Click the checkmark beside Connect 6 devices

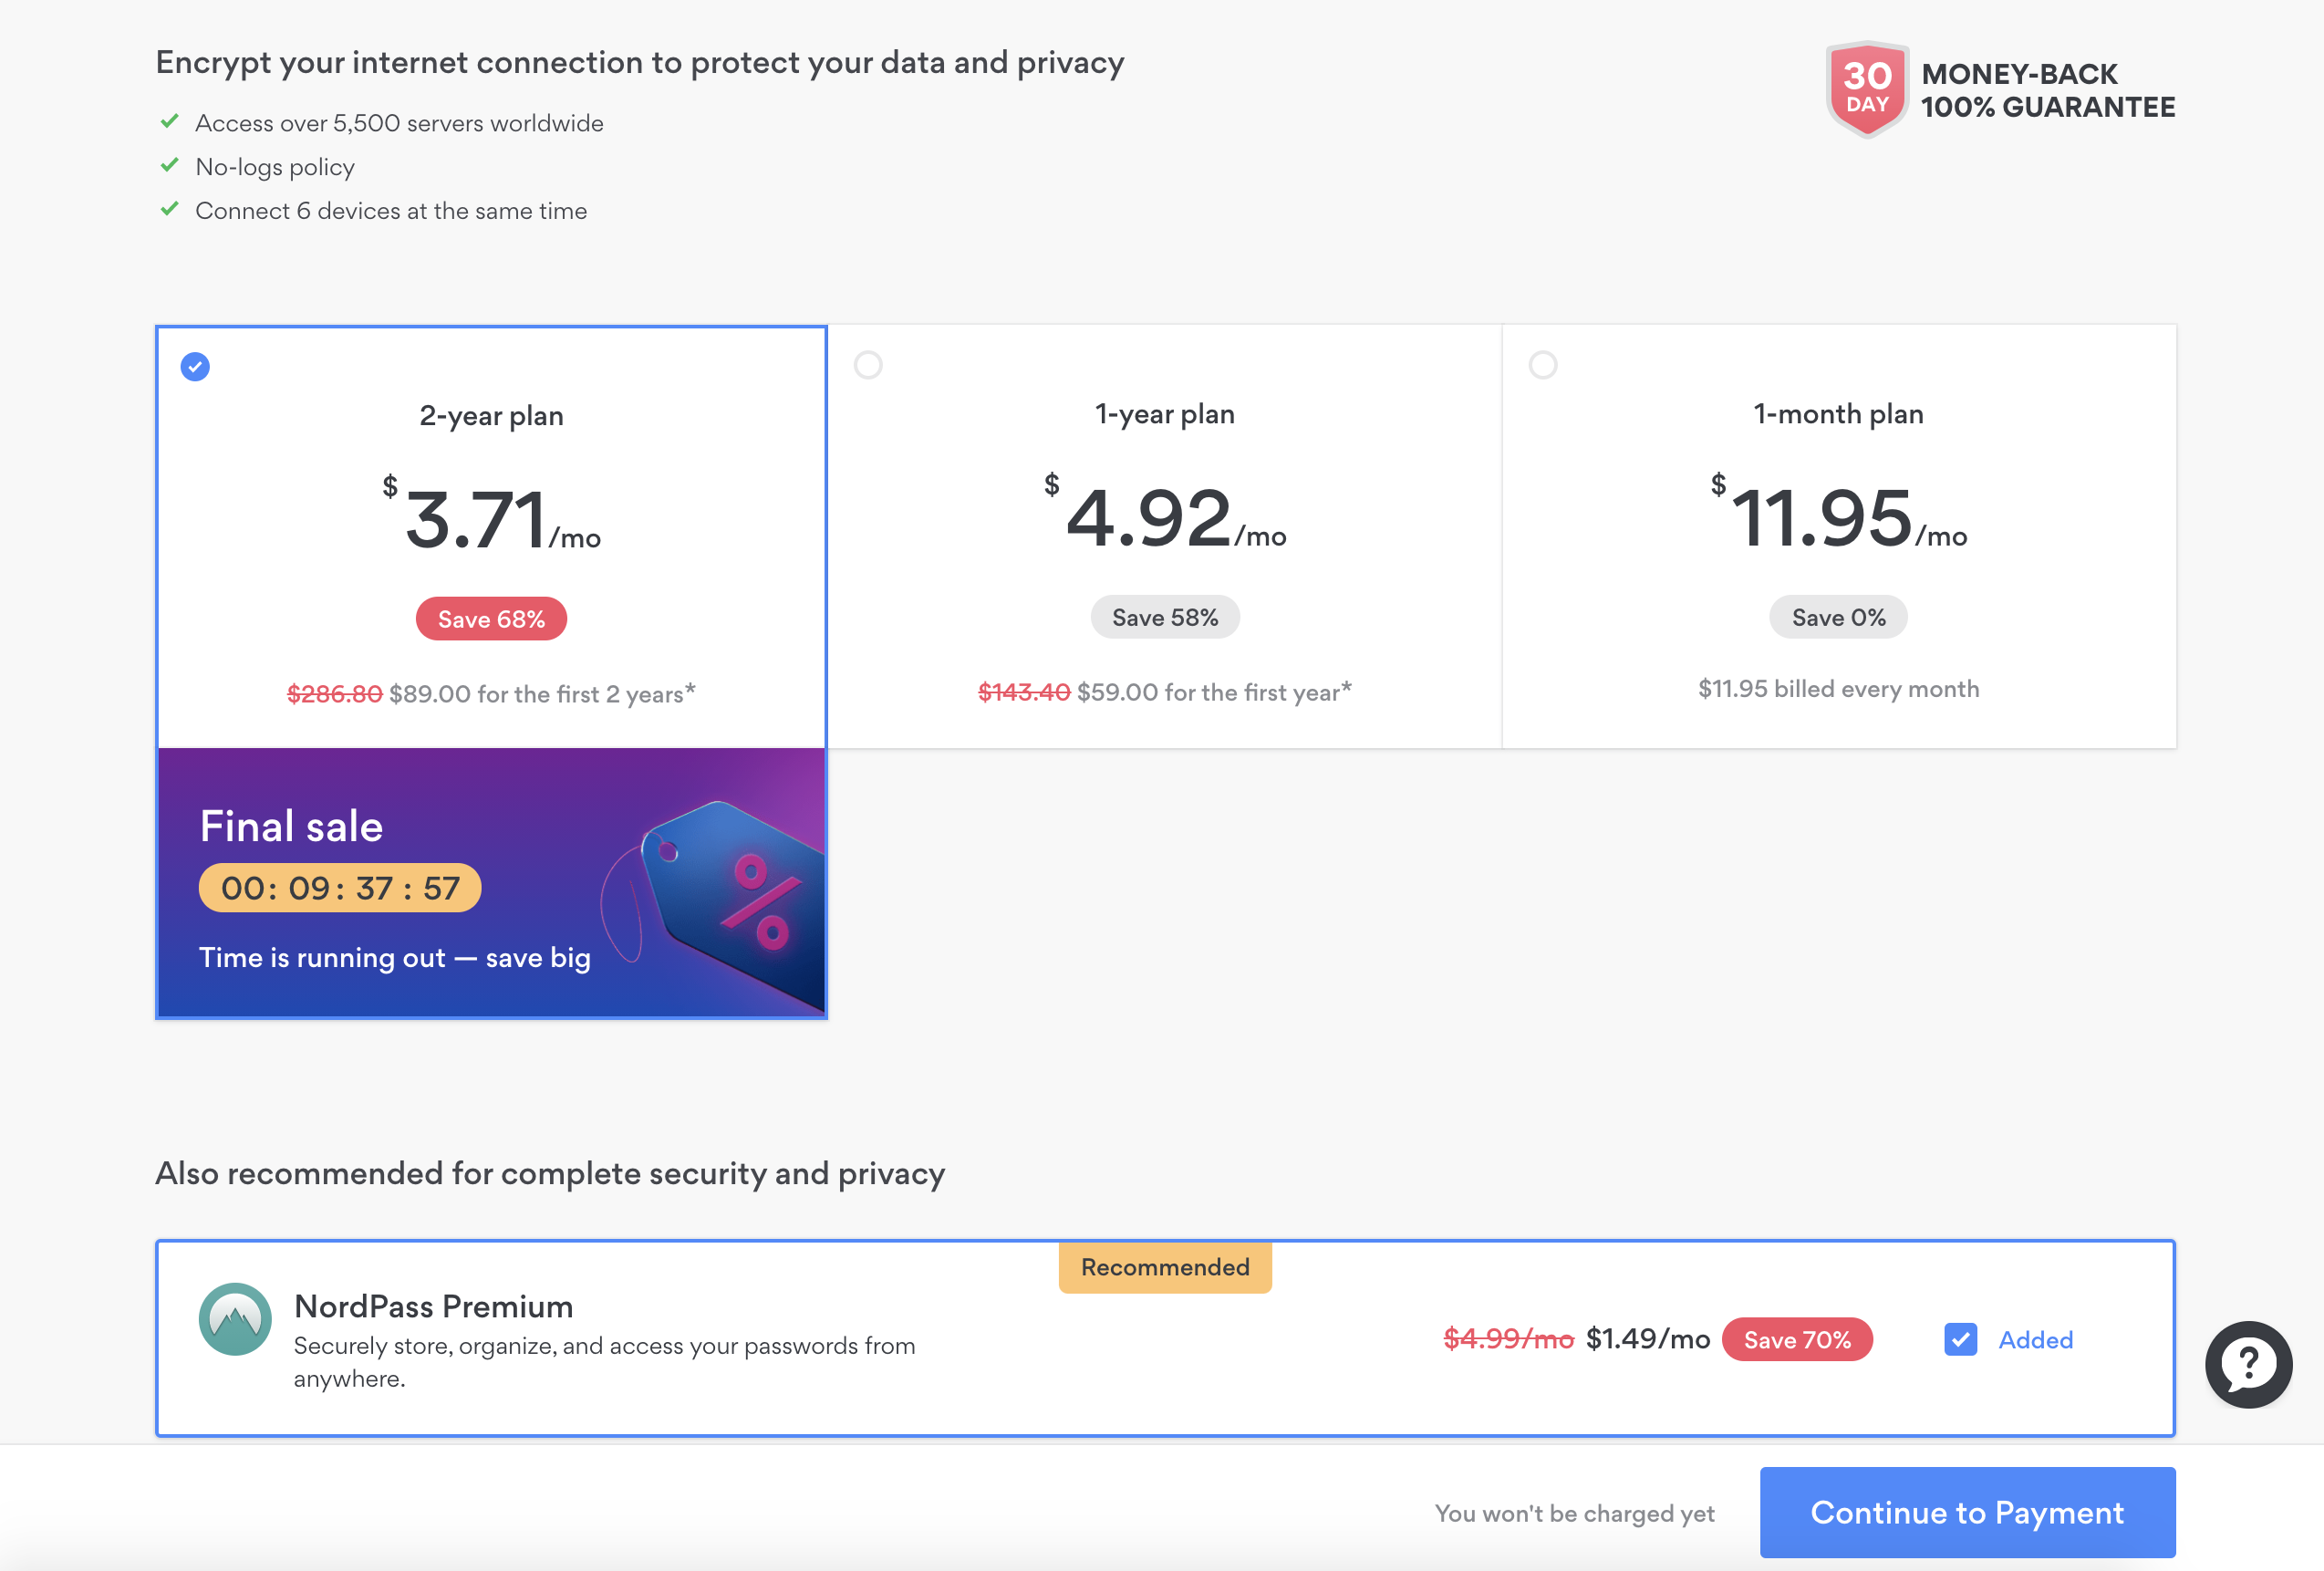pos(170,210)
